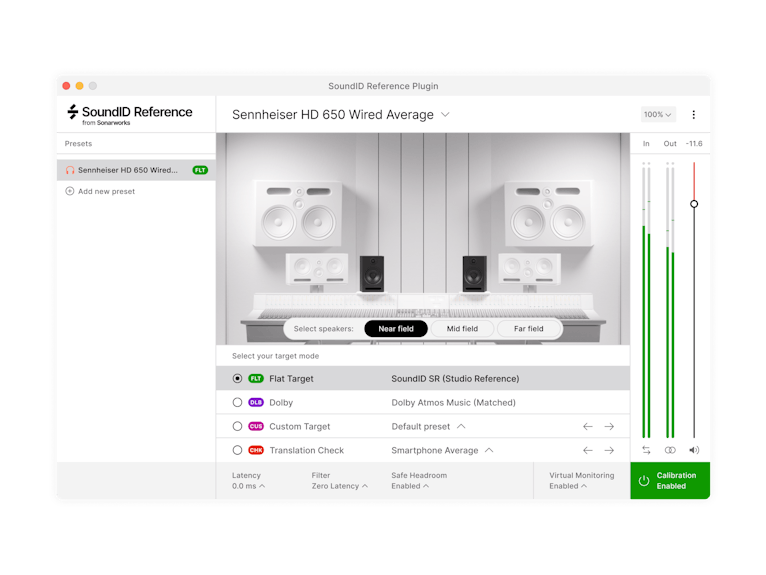Open the three-dot options menu
The image size is (766, 575).
(694, 115)
